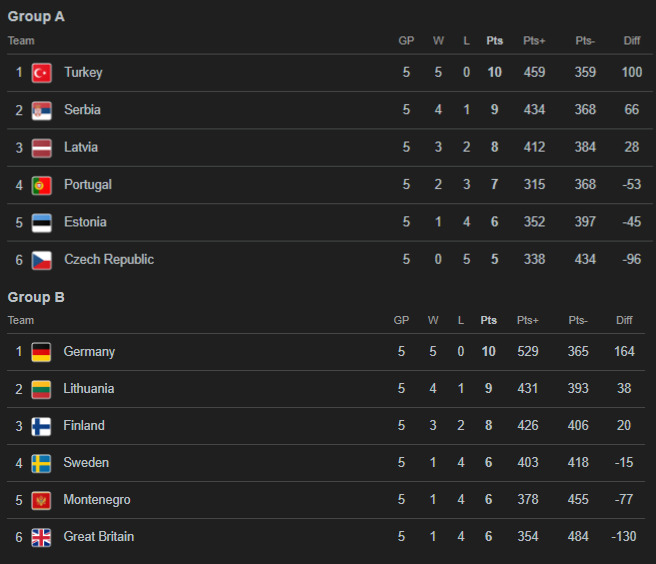The image size is (656, 564).
Task: Click the Finland flag icon
Action: pyautogui.click(x=41, y=426)
